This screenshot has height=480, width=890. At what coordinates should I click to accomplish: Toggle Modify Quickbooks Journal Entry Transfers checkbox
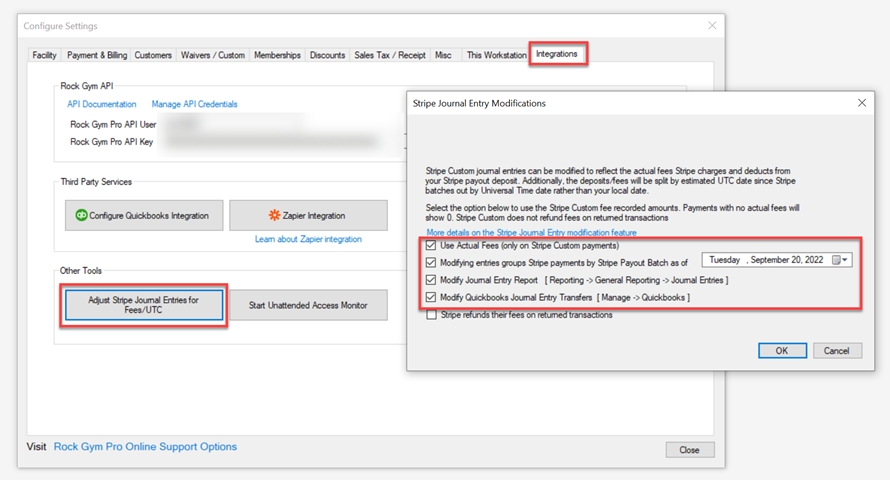tap(431, 297)
